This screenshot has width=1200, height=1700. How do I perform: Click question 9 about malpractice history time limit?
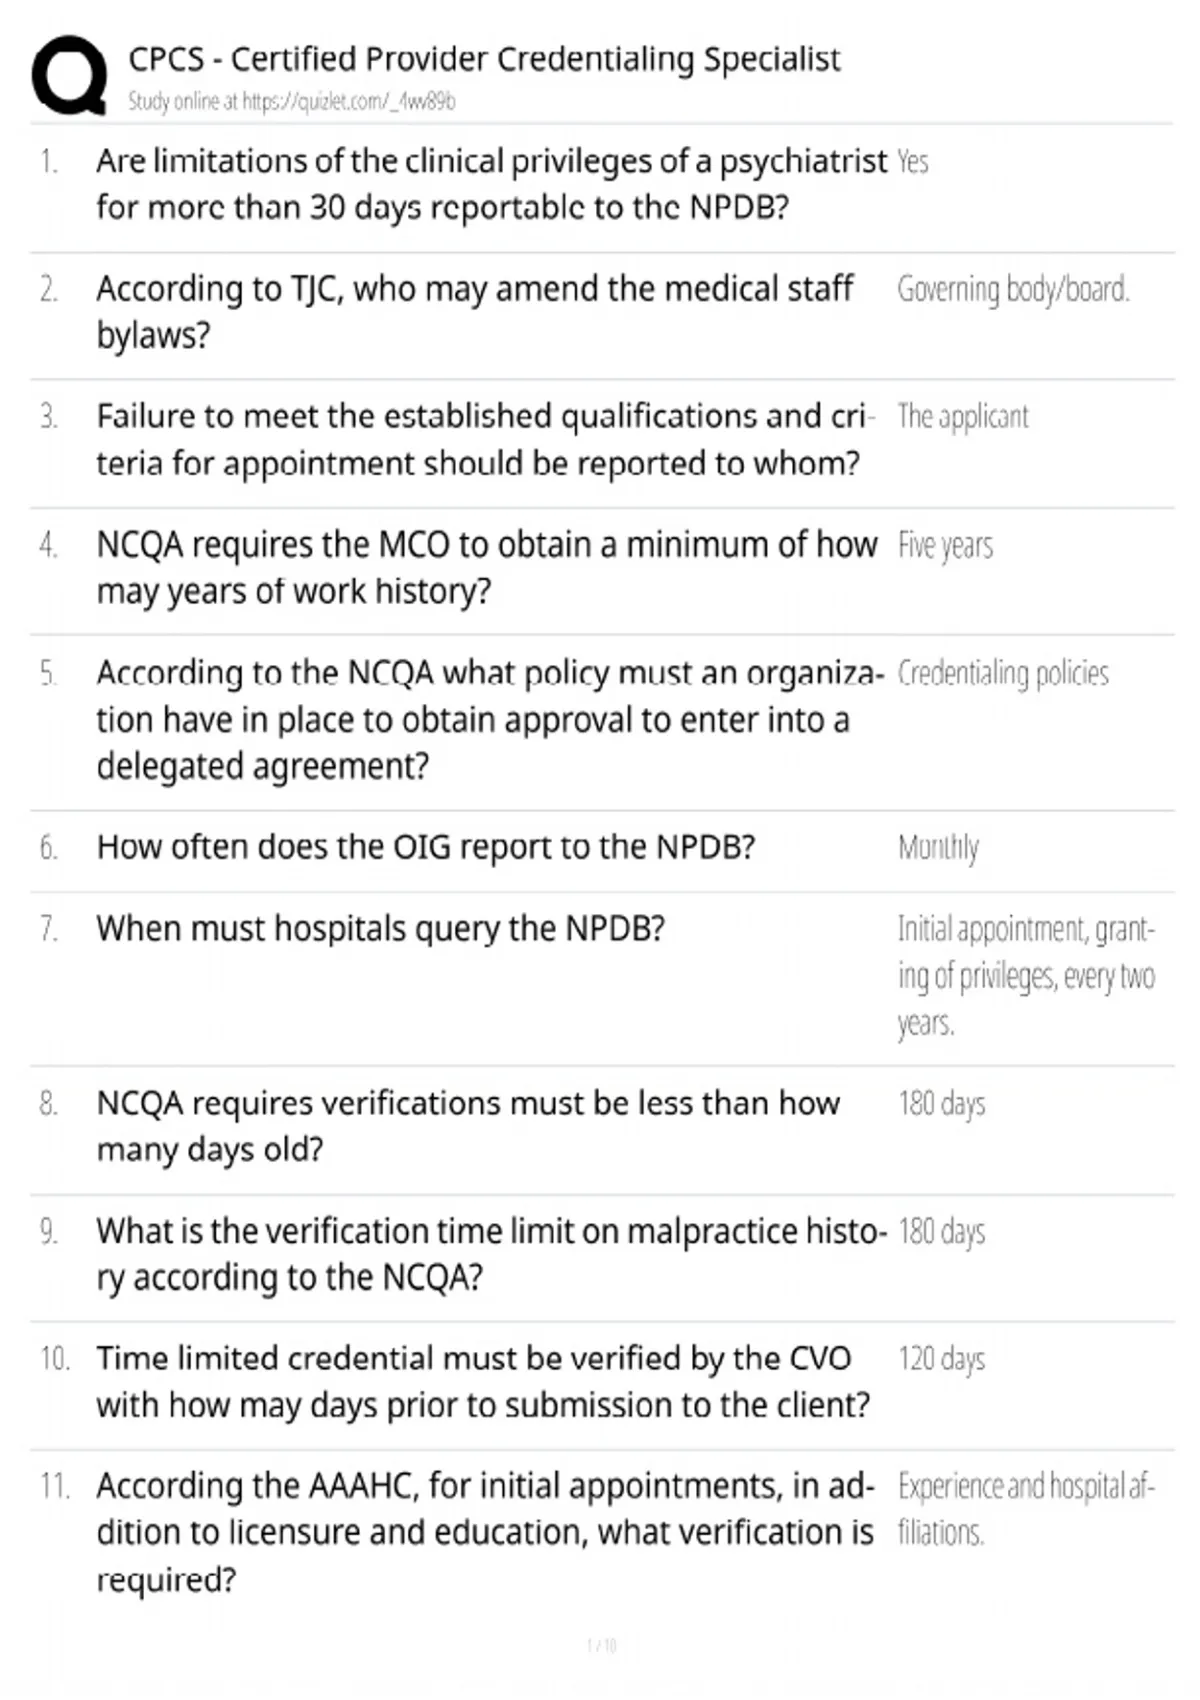(x=491, y=1254)
